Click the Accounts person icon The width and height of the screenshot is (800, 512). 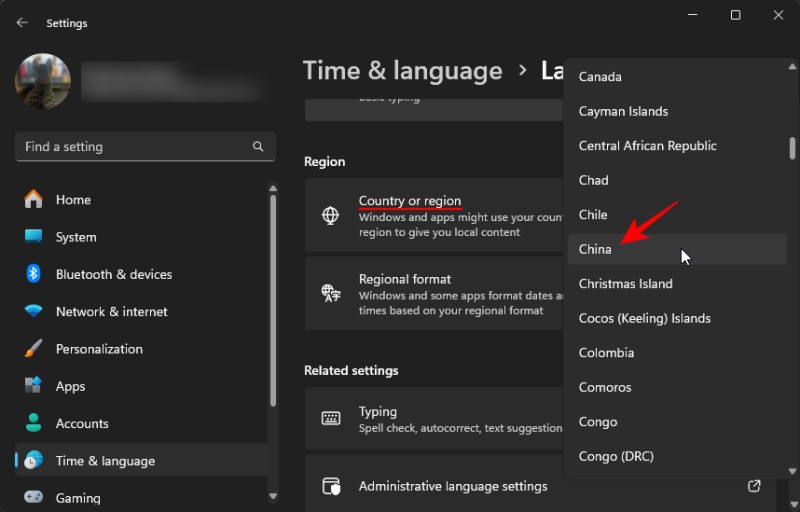point(33,423)
